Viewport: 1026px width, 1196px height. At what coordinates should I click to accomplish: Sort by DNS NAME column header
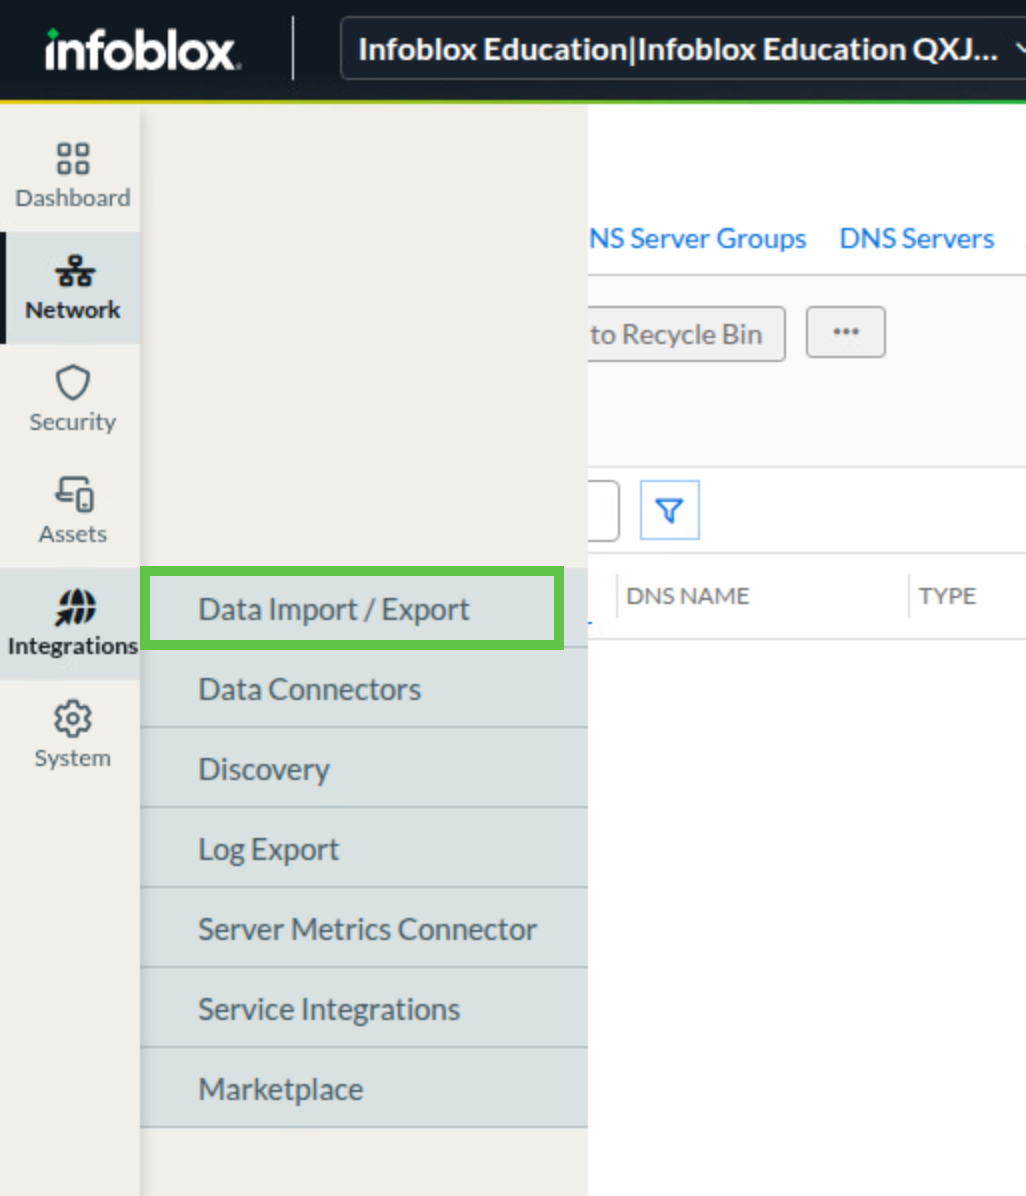point(688,596)
